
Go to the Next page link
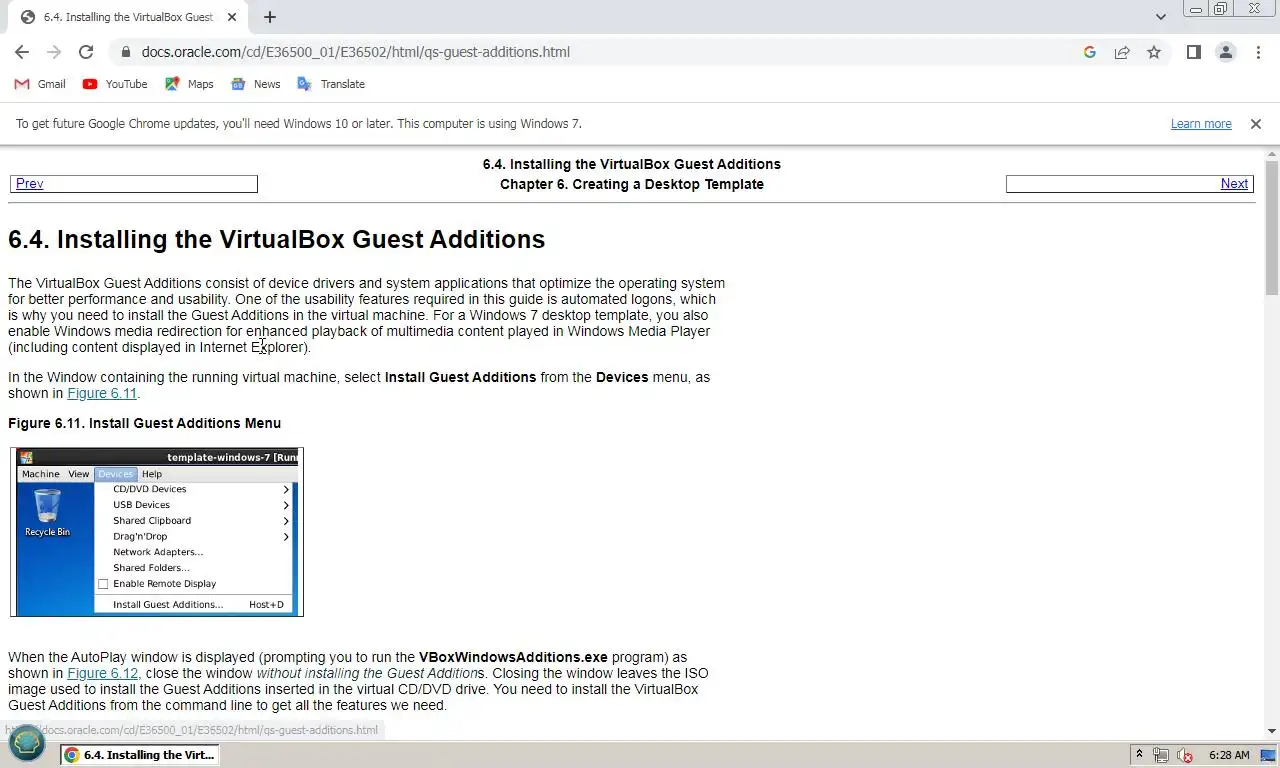click(1234, 184)
